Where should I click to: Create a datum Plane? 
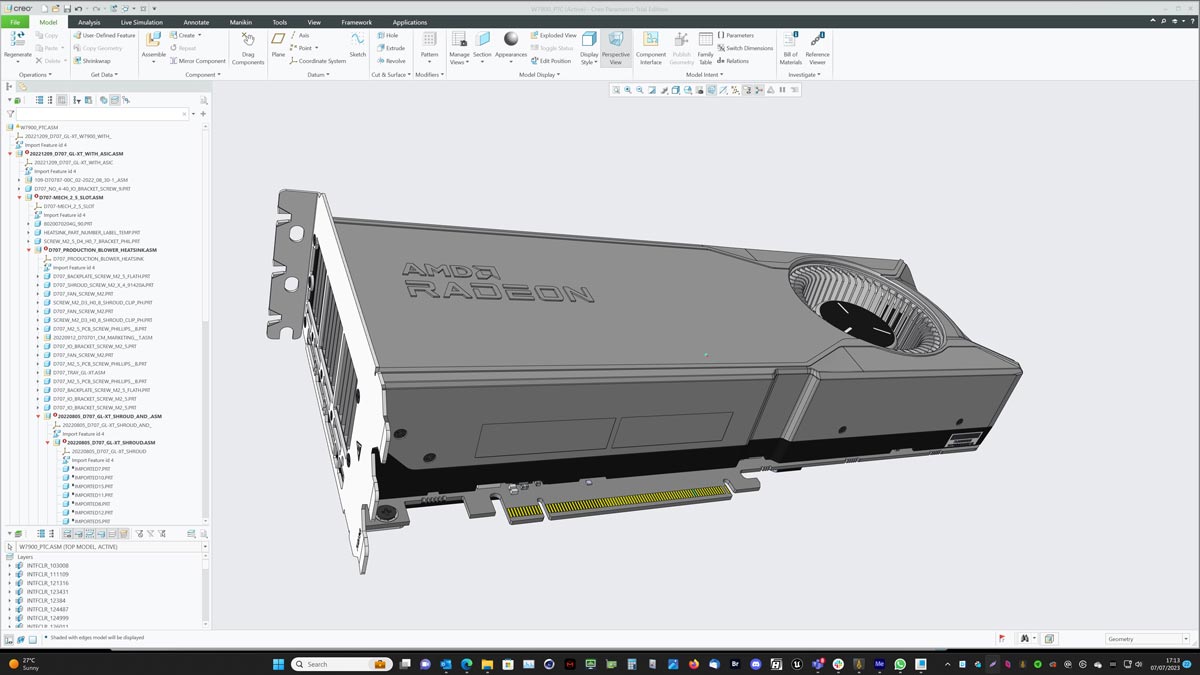pos(278,45)
